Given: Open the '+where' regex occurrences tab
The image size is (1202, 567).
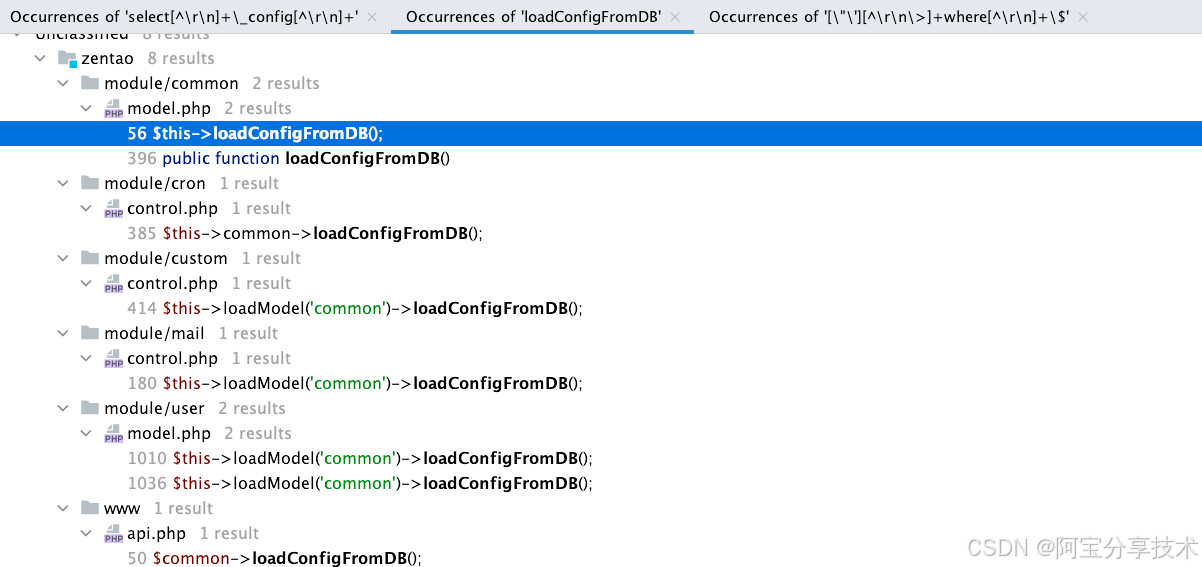Looking at the screenshot, I should [x=889, y=17].
